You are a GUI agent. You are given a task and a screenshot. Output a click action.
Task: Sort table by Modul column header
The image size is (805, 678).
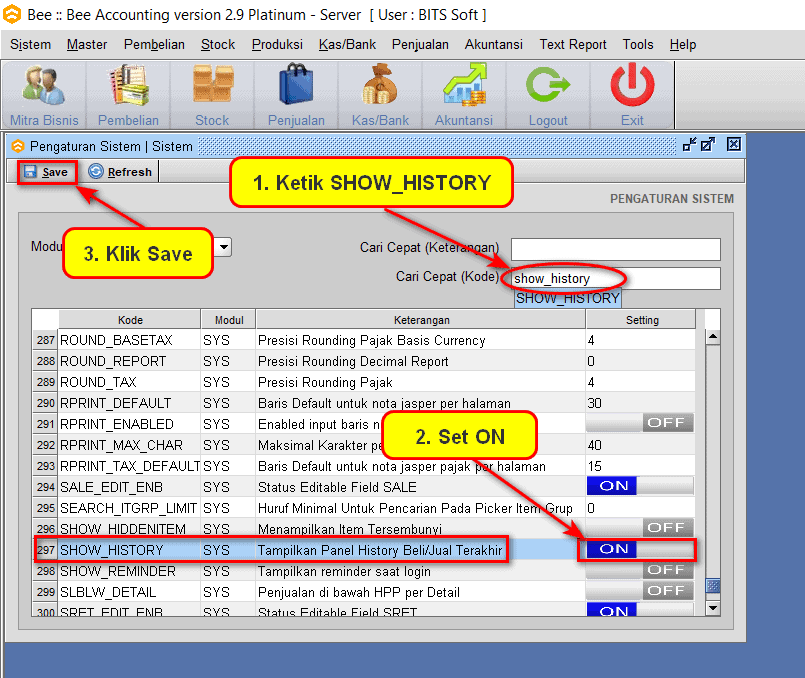click(228, 320)
